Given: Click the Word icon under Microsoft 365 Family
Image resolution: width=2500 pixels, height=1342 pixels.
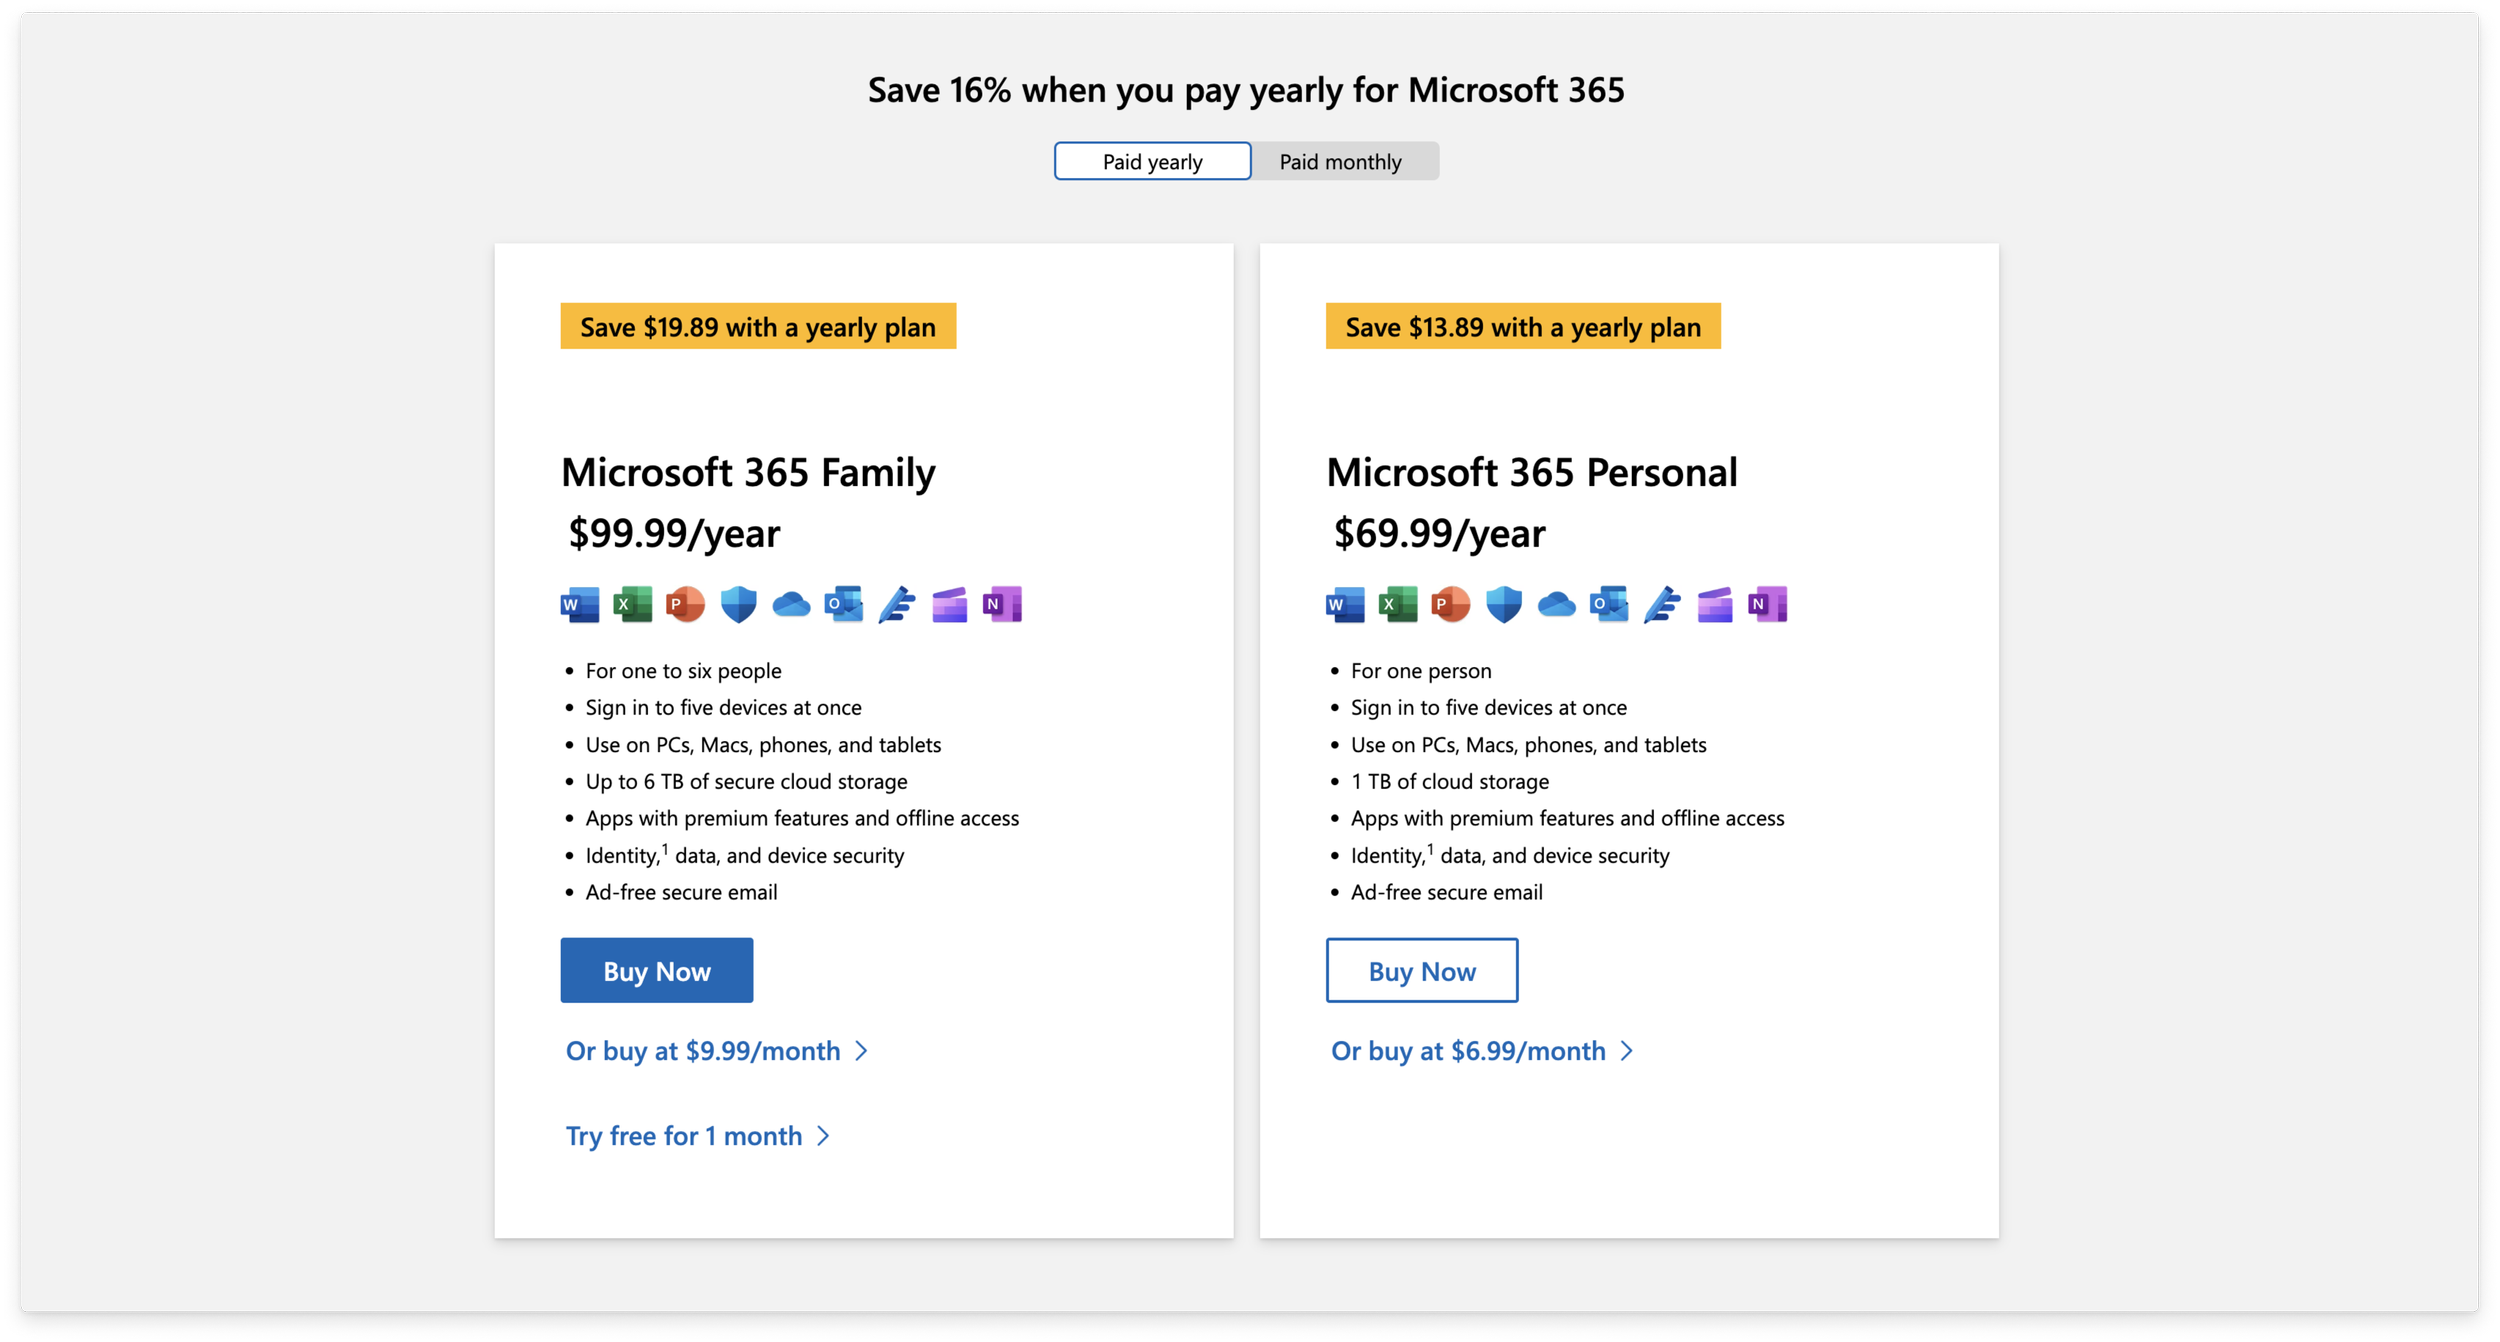Looking at the screenshot, I should coord(580,605).
